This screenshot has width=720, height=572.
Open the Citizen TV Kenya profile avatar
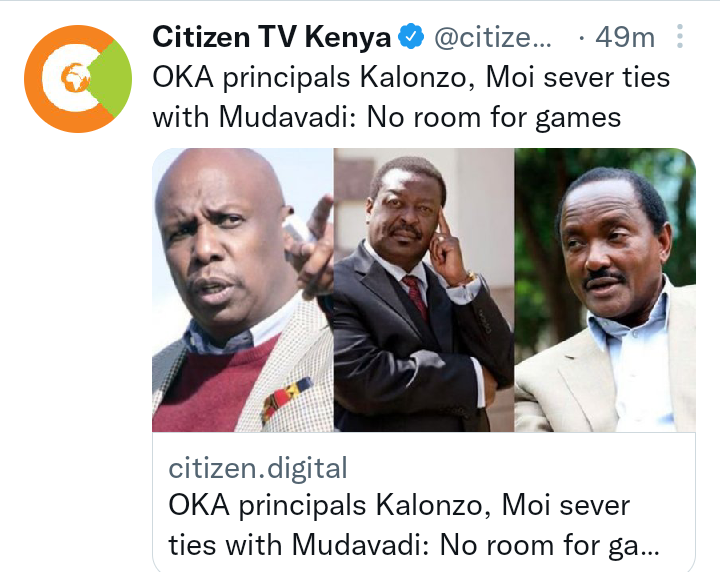[x=78, y=79]
